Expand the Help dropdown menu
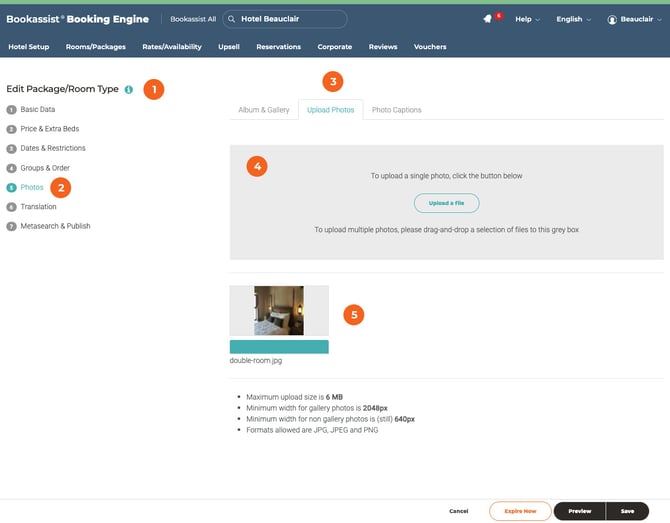This screenshot has height=523, width=670. 527,19
